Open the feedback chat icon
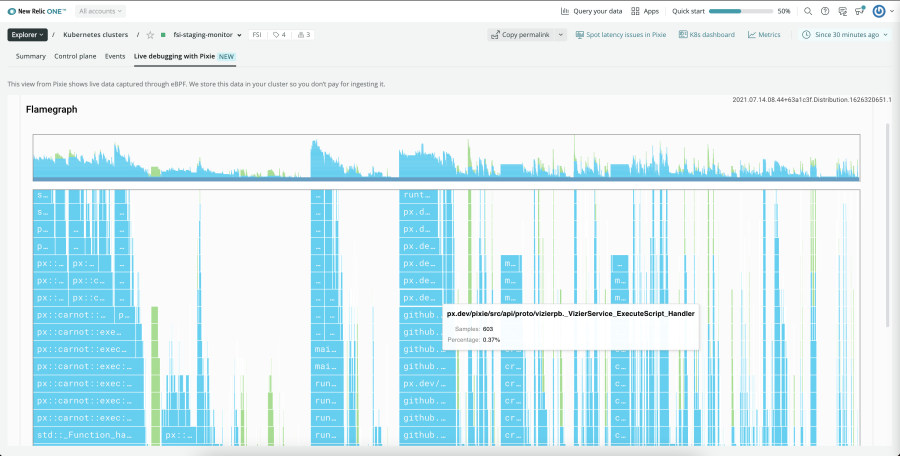Viewport: 900px width, 456px height. tap(843, 11)
